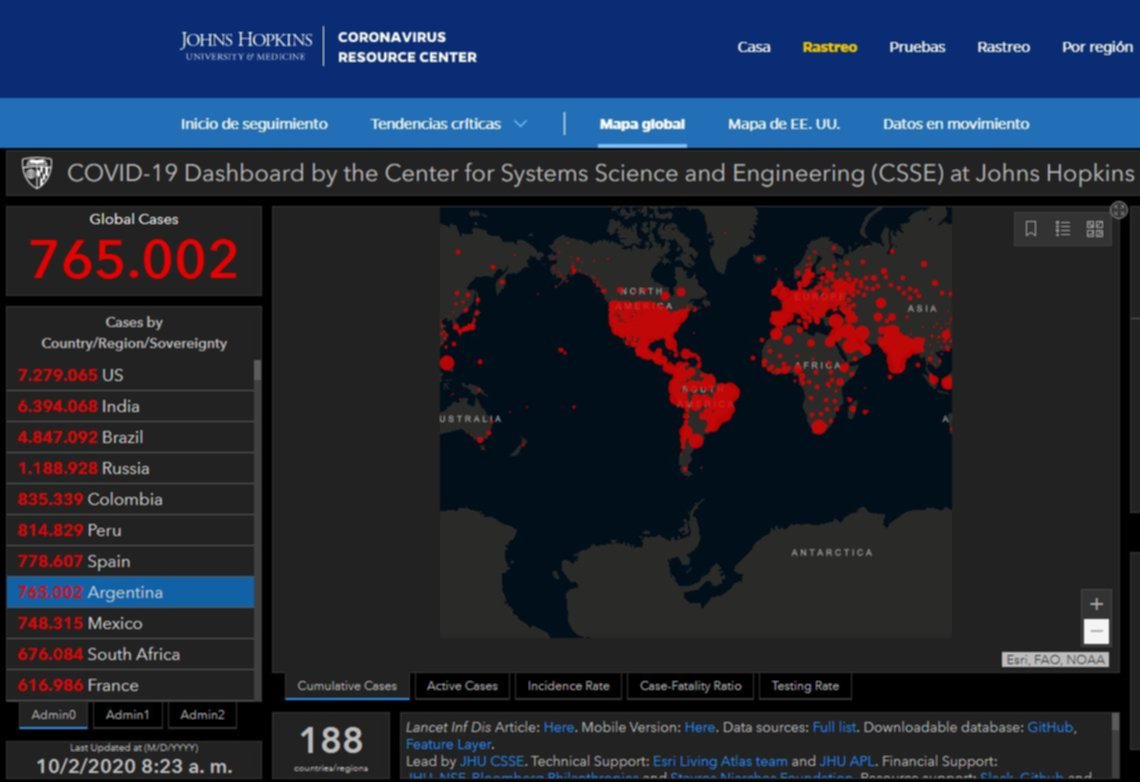Image resolution: width=1140 pixels, height=782 pixels.
Task: Select the Admin1 tab
Action: tap(127, 714)
